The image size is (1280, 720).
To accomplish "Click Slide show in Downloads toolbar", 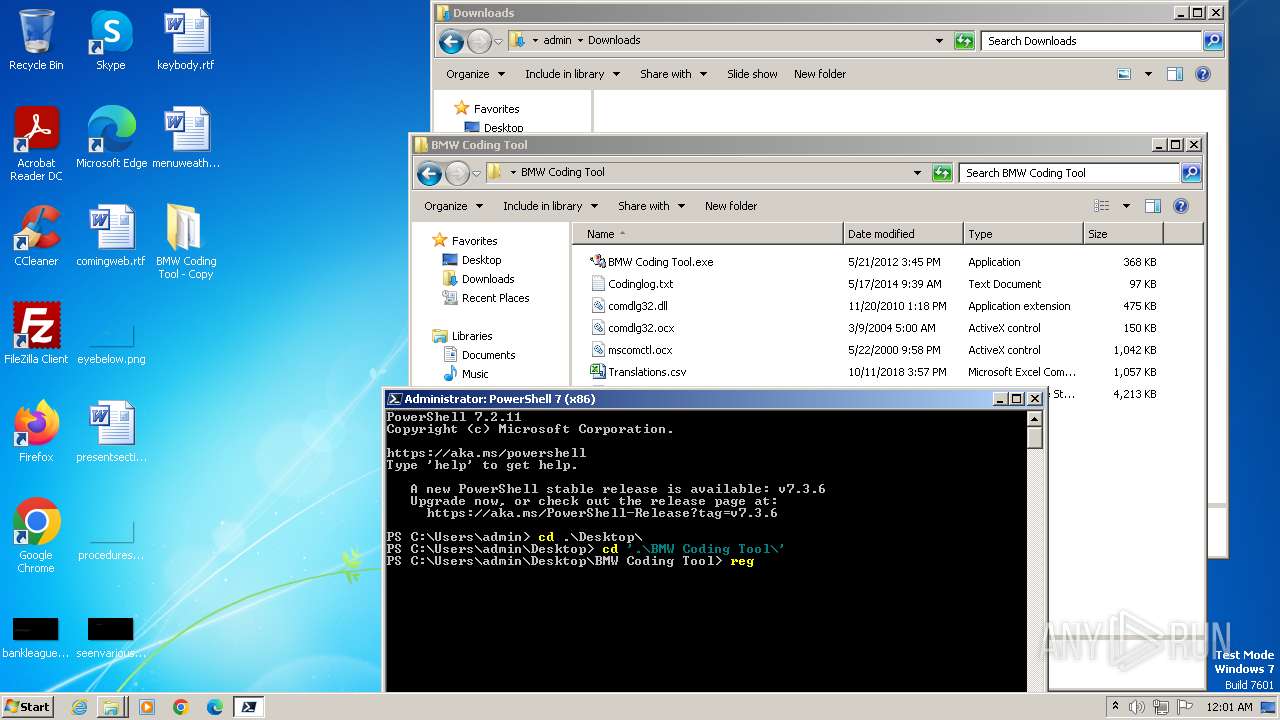I will click(752, 74).
